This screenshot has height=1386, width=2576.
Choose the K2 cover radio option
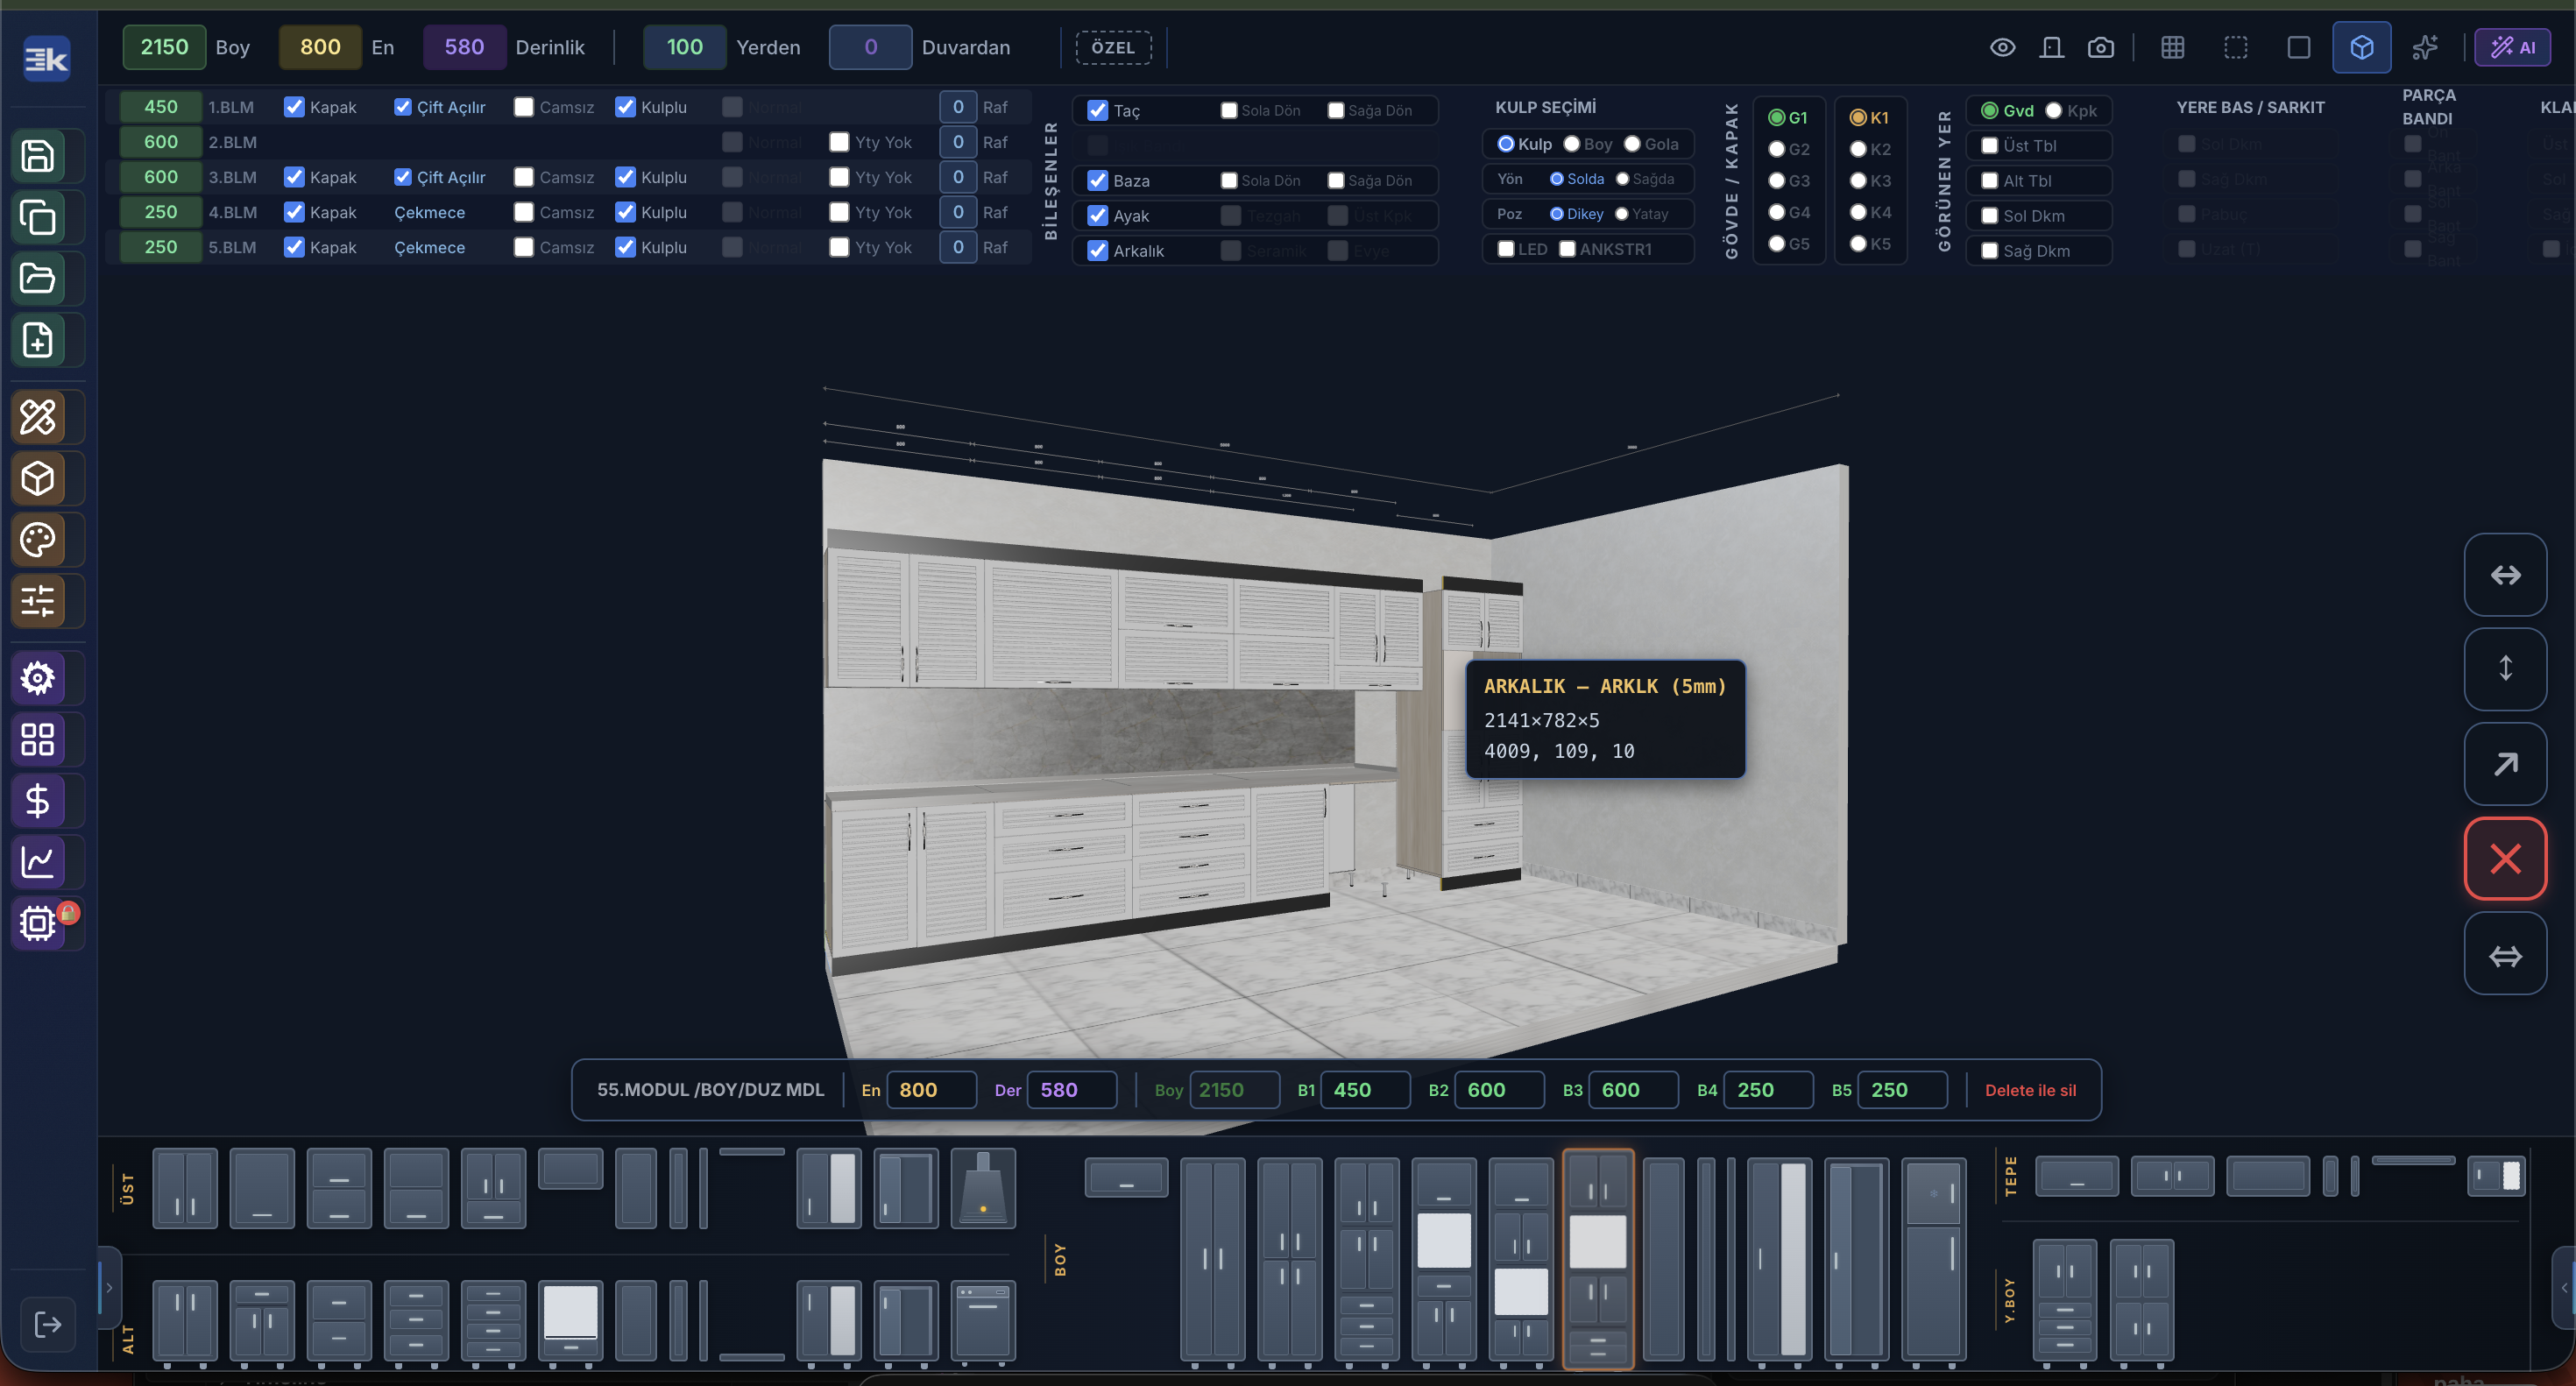point(1858,149)
